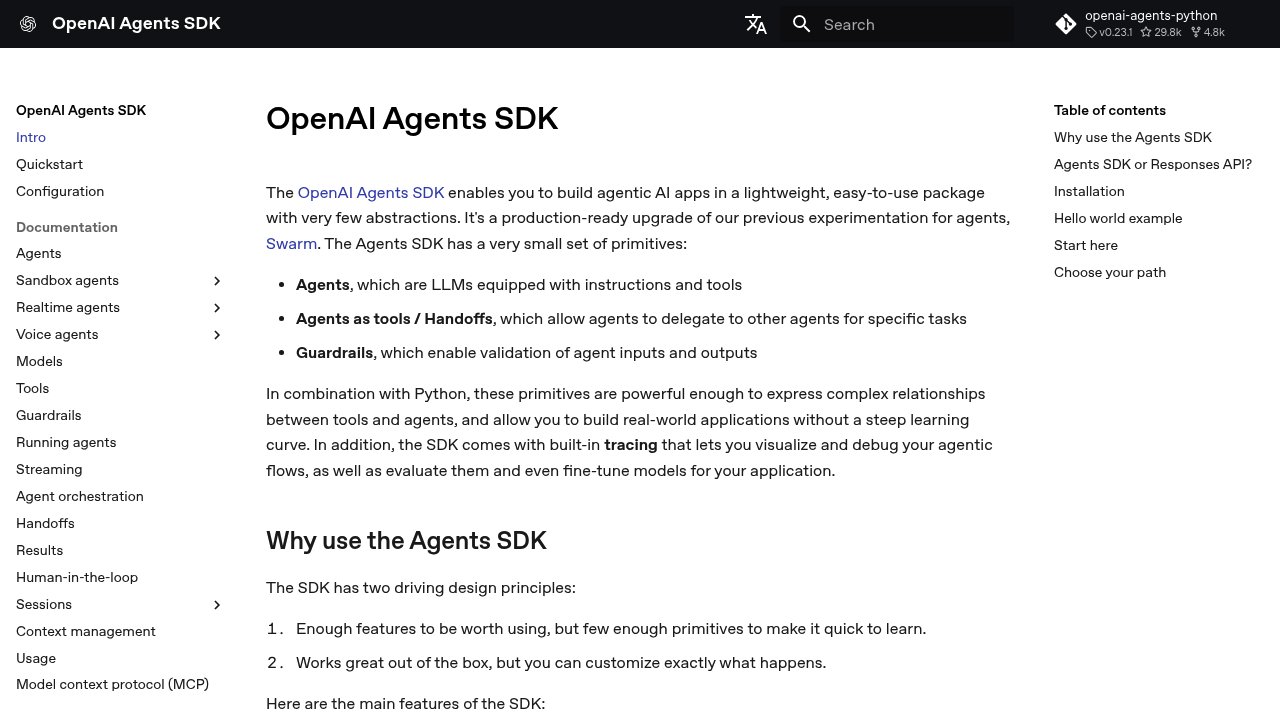
Task: Jump to Hello world example
Action: point(1118,219)
